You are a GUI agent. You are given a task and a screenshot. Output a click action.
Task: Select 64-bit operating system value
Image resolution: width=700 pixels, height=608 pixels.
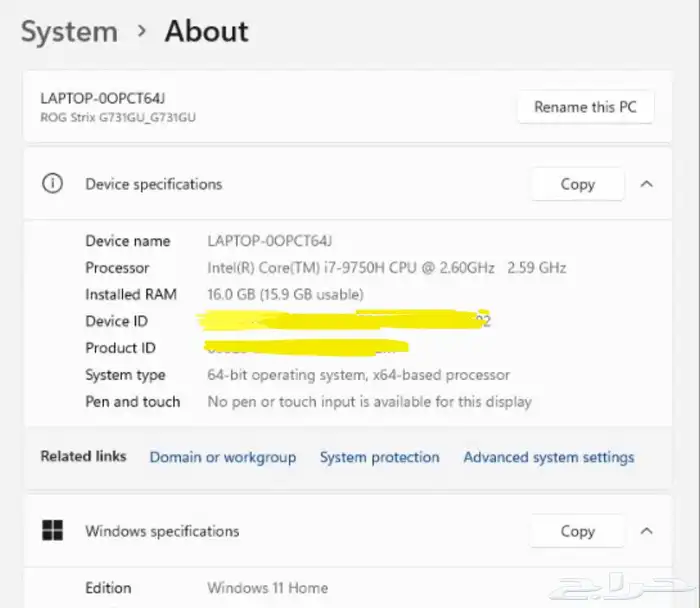point(358,375)
